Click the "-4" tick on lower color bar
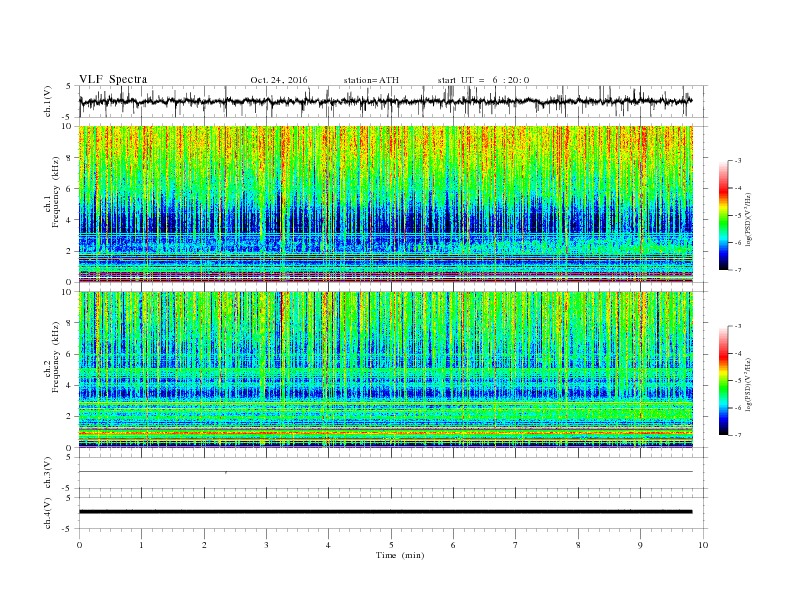Image resolution: width=792 pixels, height=612 pixels. coord(737,353)
